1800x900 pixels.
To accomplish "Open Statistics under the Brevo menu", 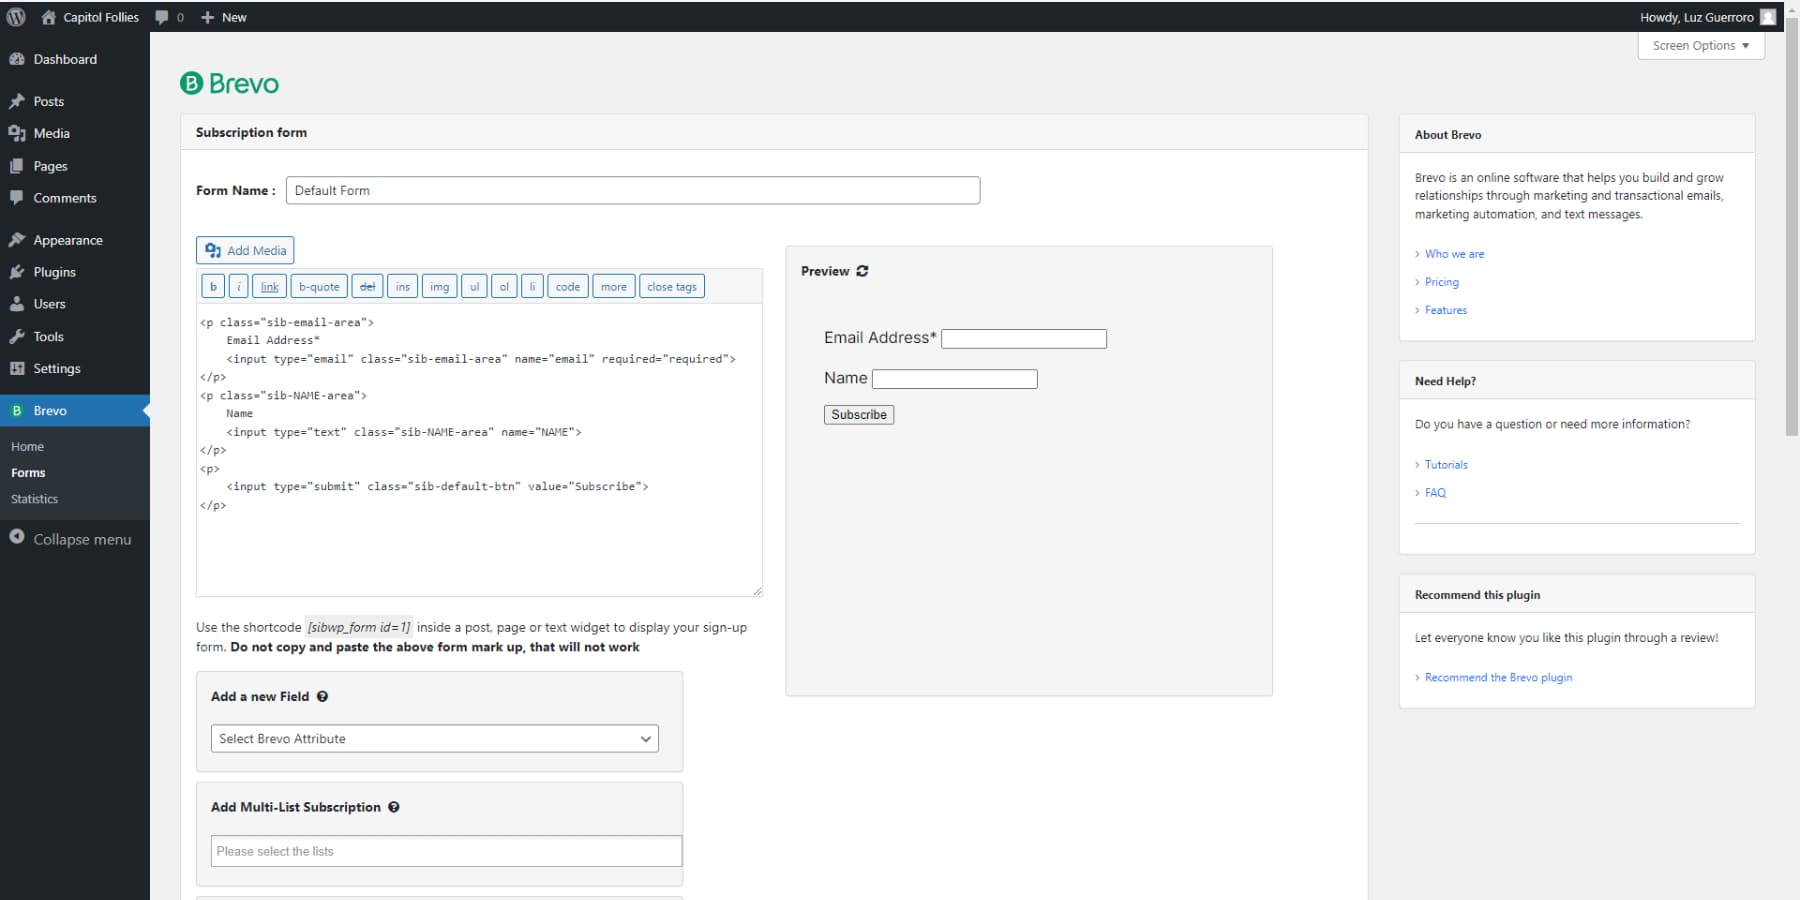I will click(x=34, y=498).
